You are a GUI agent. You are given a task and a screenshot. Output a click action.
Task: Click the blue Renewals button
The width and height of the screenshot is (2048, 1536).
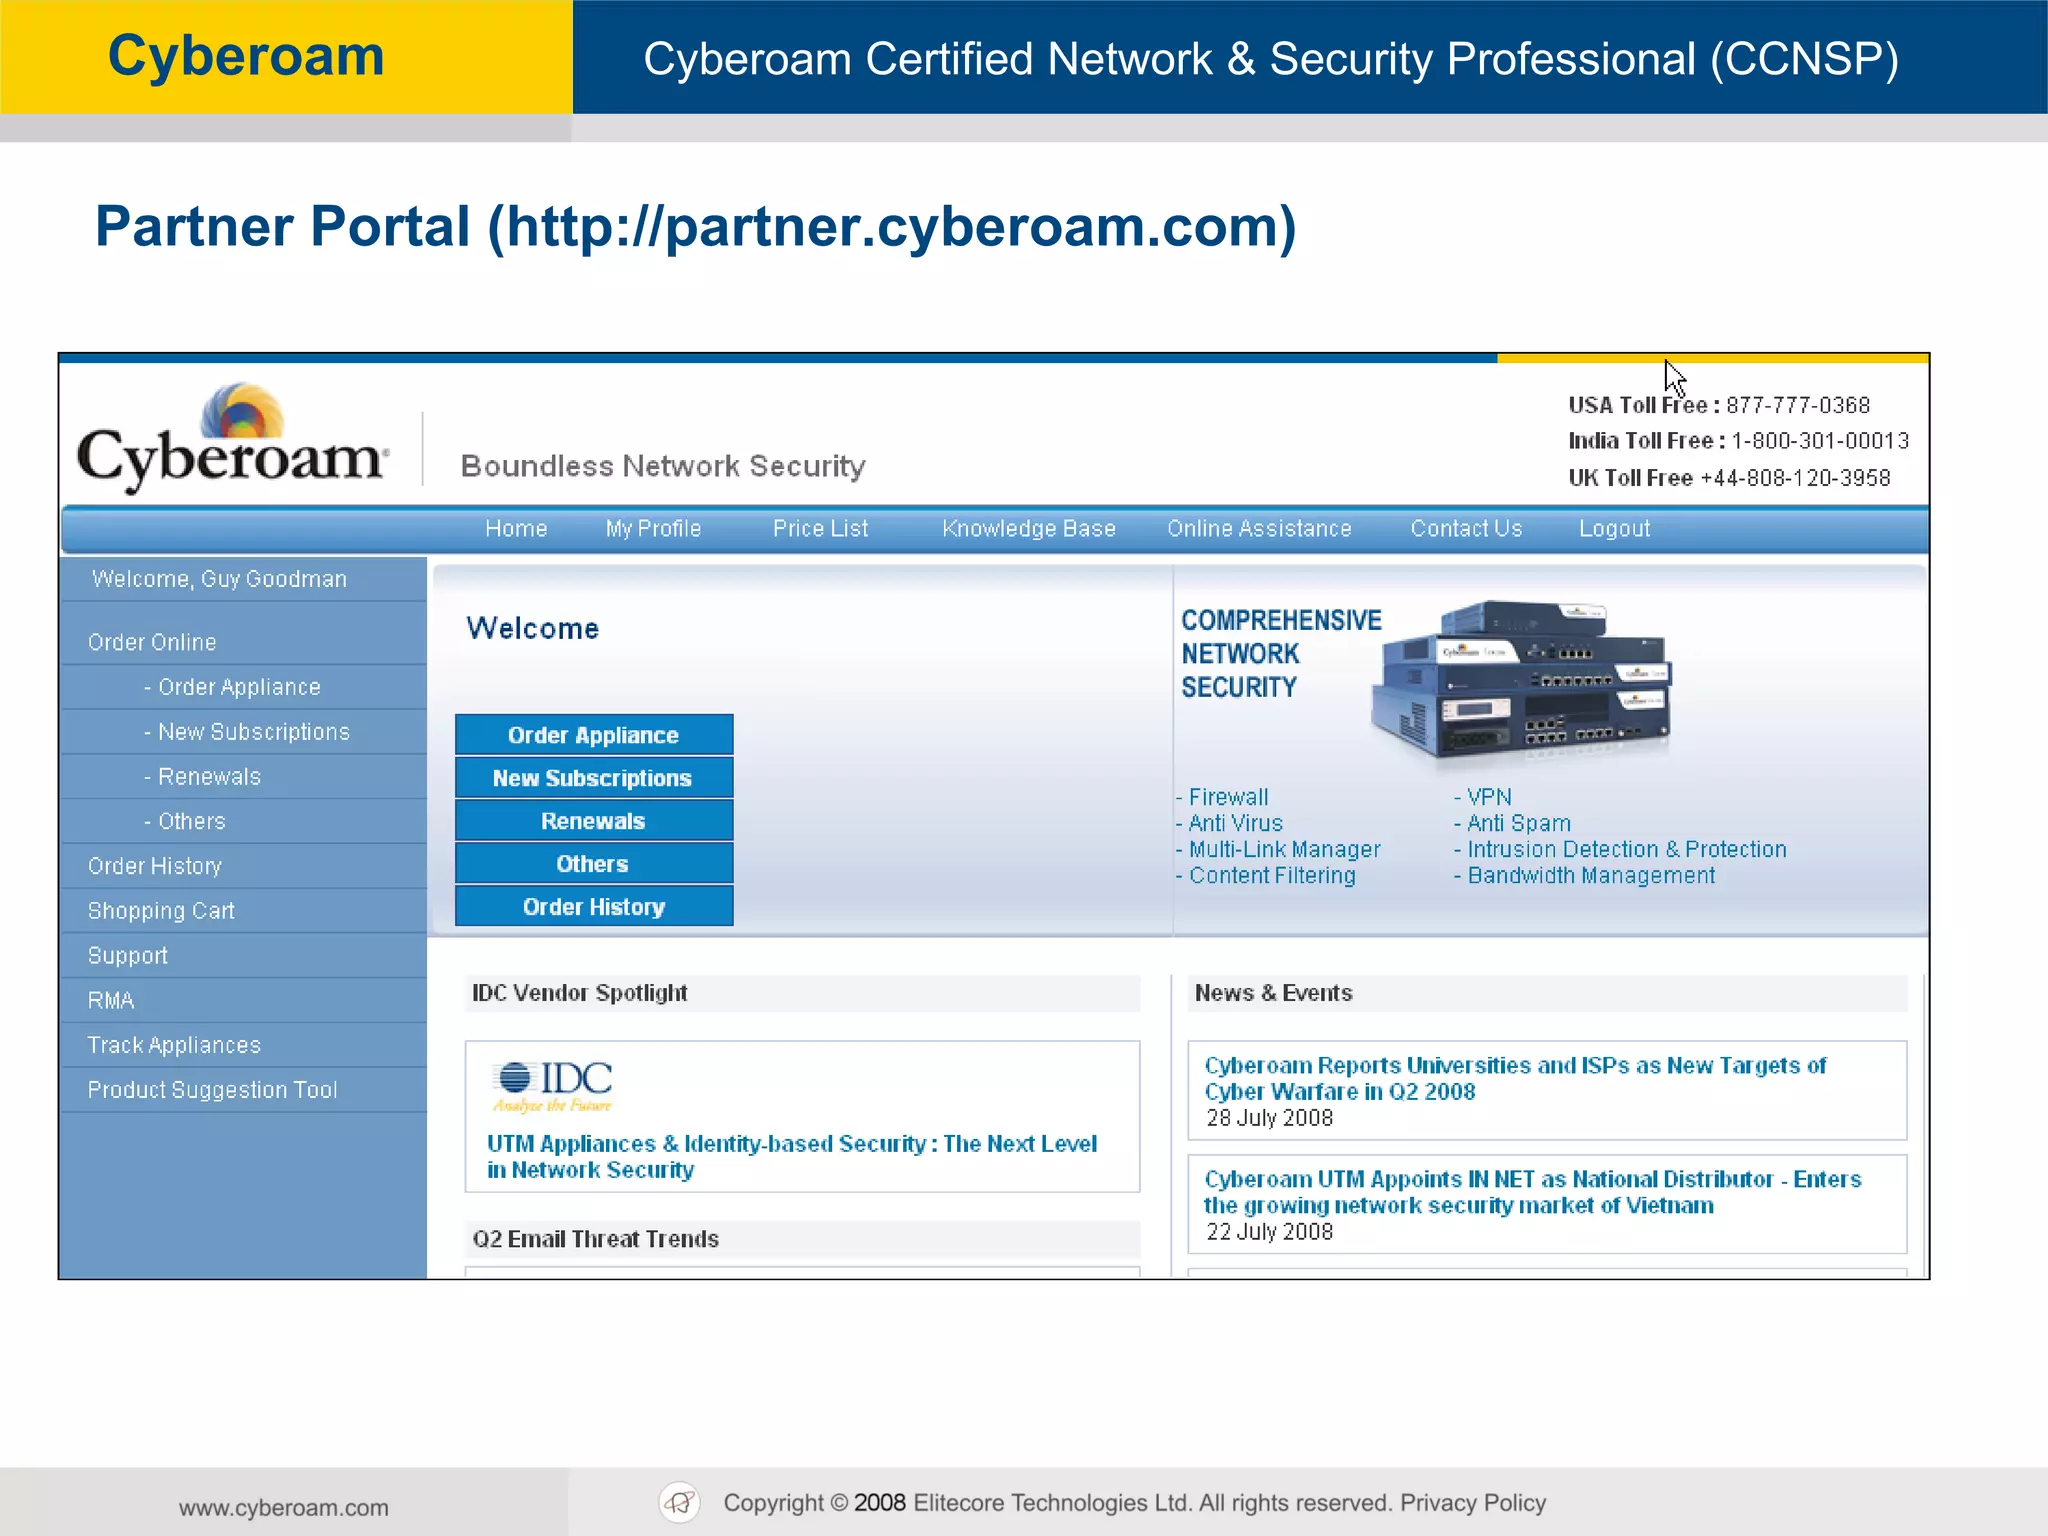tap(594, 821)
